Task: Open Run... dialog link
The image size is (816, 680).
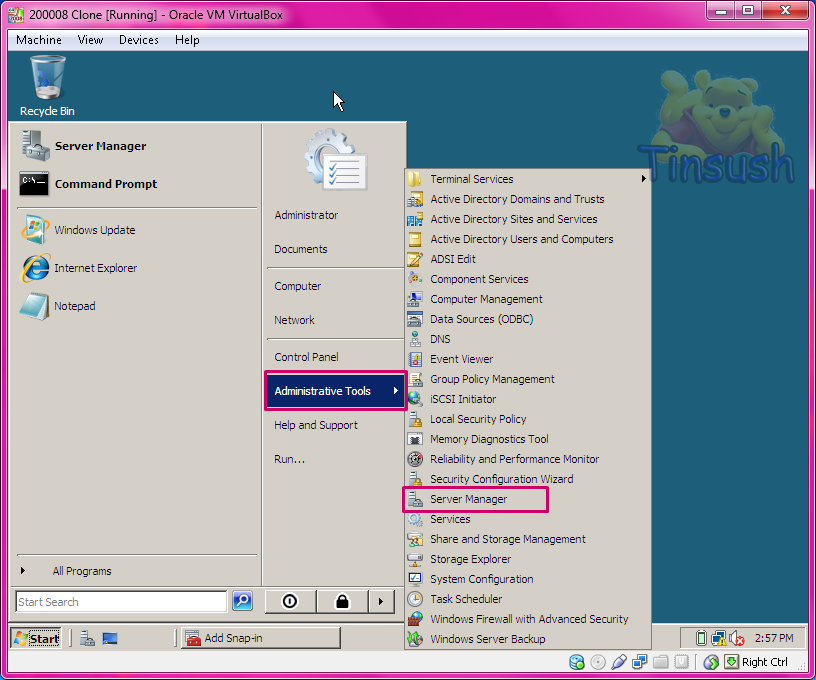Action: [289, 459]
